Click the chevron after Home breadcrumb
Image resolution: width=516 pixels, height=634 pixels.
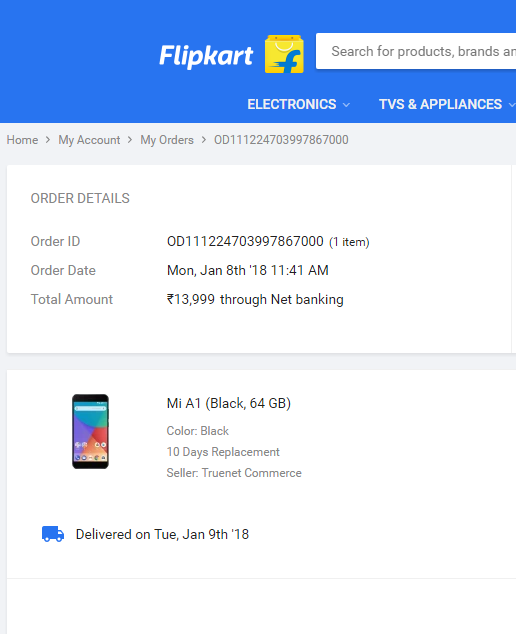coord(48,139)
